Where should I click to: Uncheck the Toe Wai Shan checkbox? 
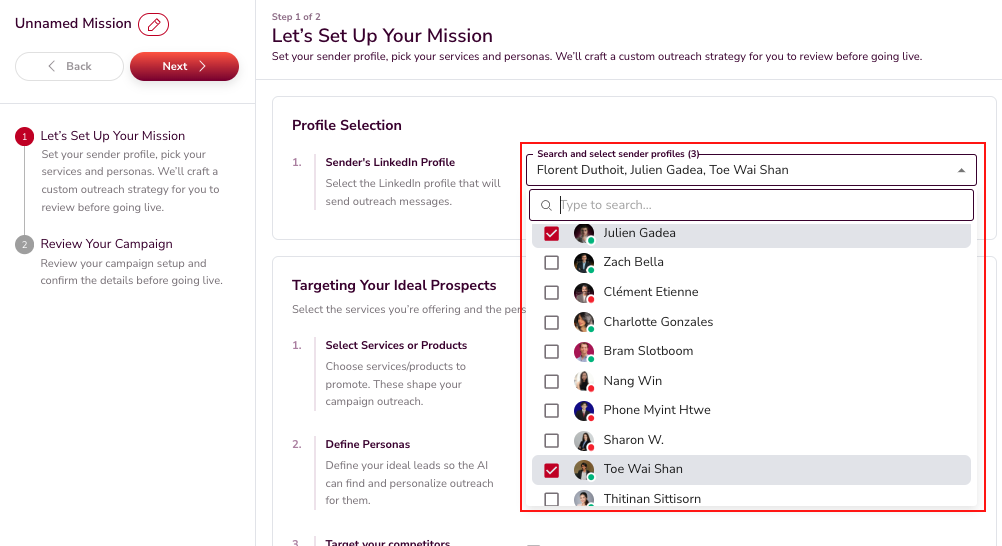551,470
